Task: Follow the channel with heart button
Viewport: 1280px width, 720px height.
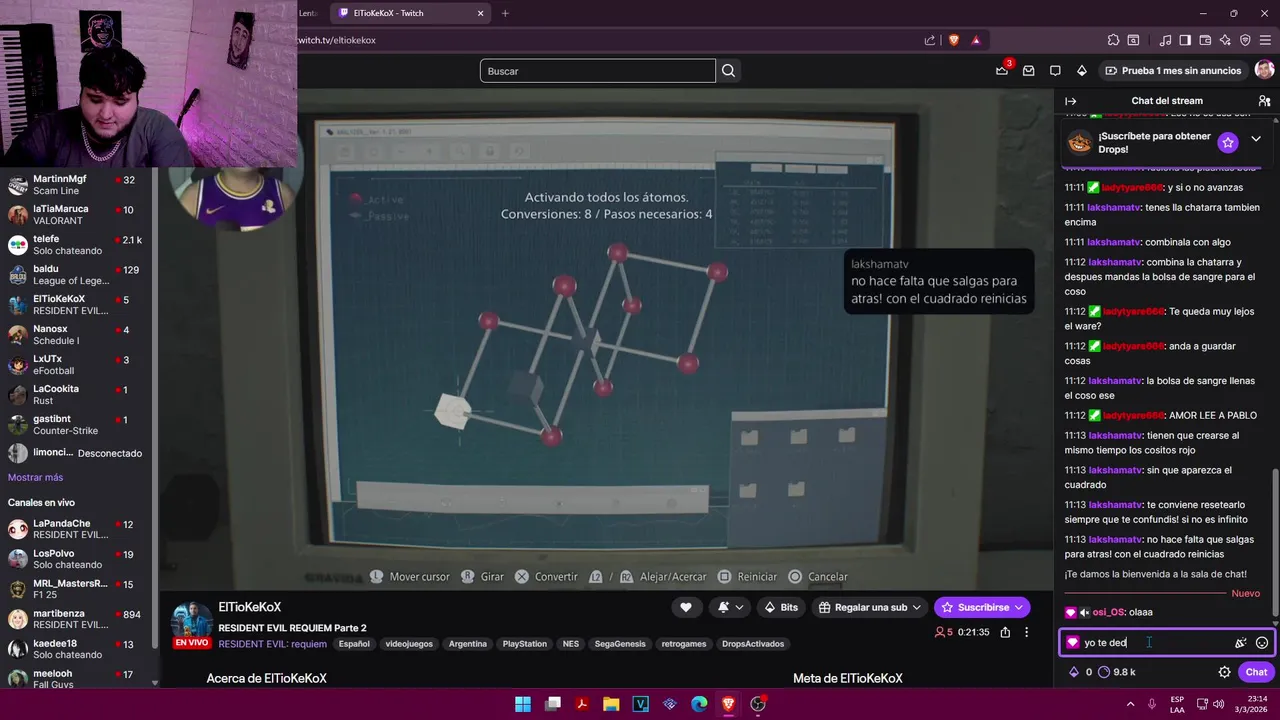Action: [x=686, y=607]
